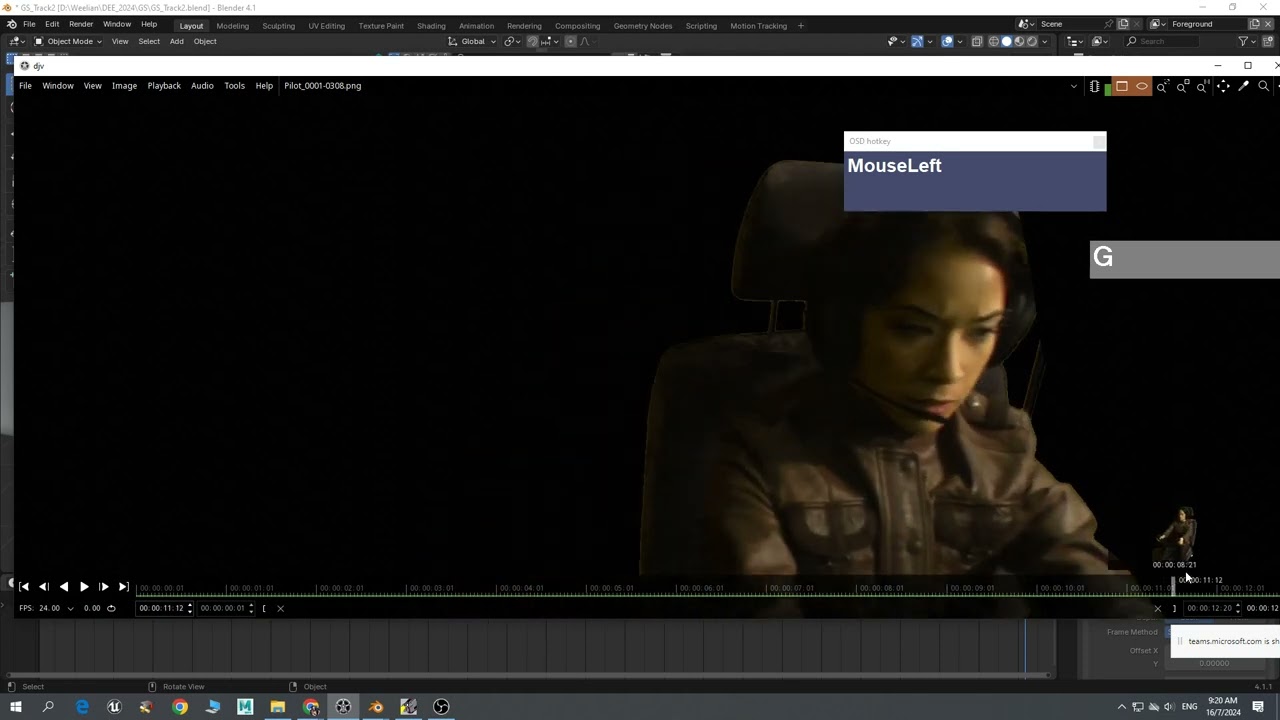
Task: Toggle the orange eye-shaped icon in djv toolbar
Action: [x=1142, y=86]
